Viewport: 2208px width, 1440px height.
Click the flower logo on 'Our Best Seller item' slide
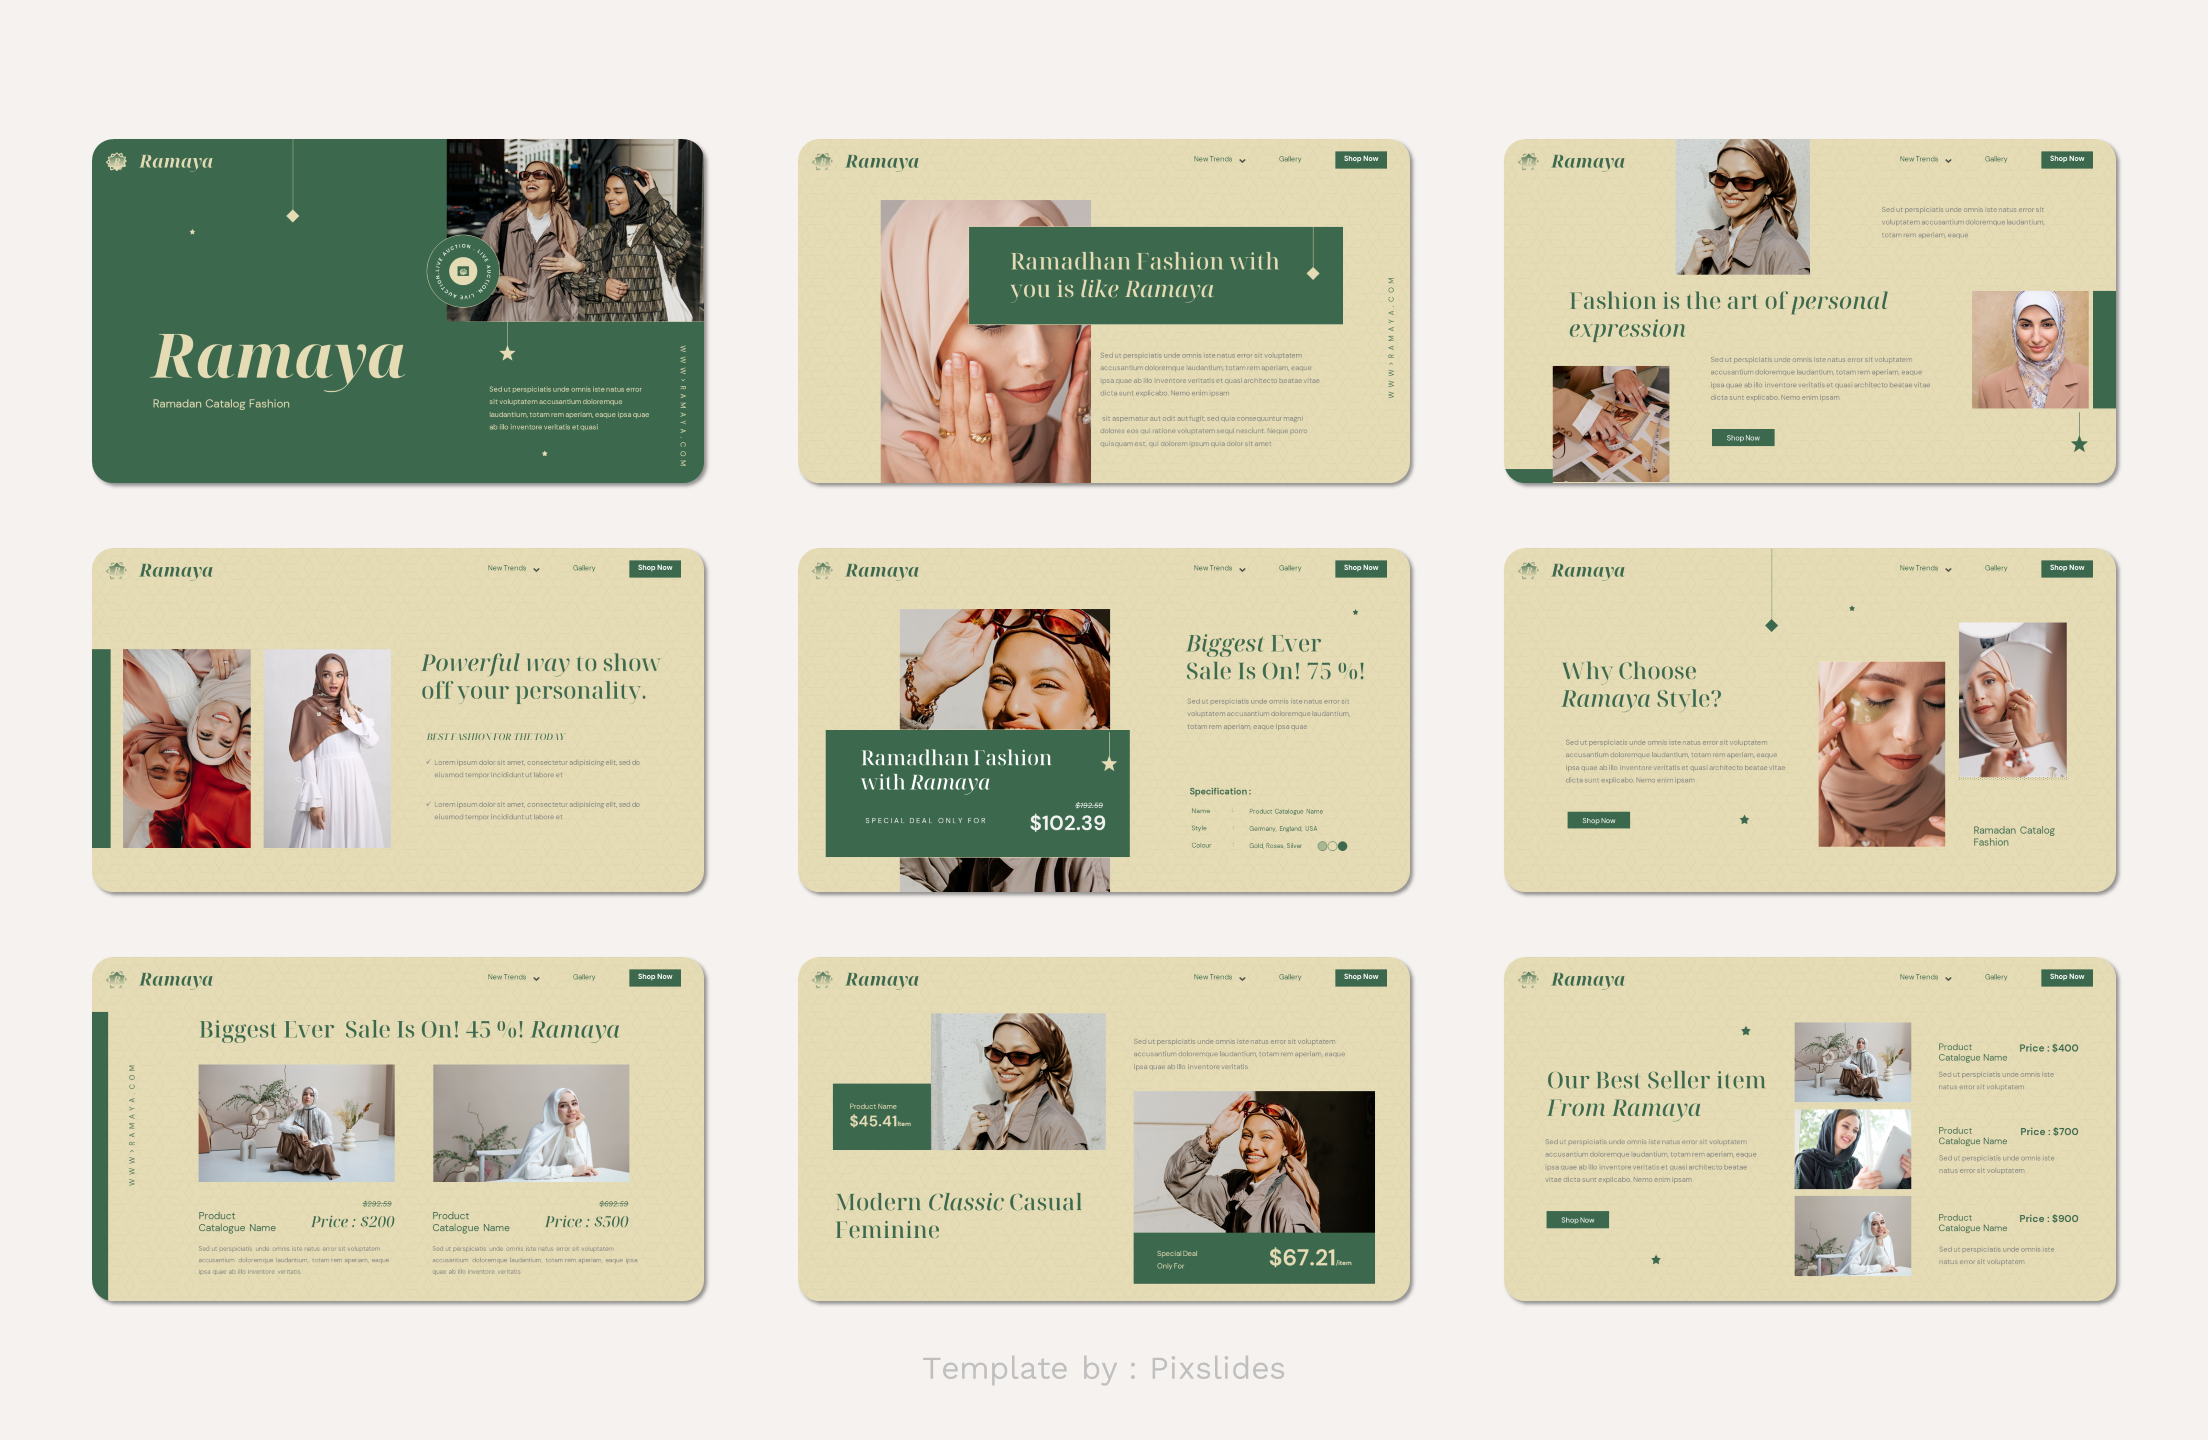click(1528, 979)
